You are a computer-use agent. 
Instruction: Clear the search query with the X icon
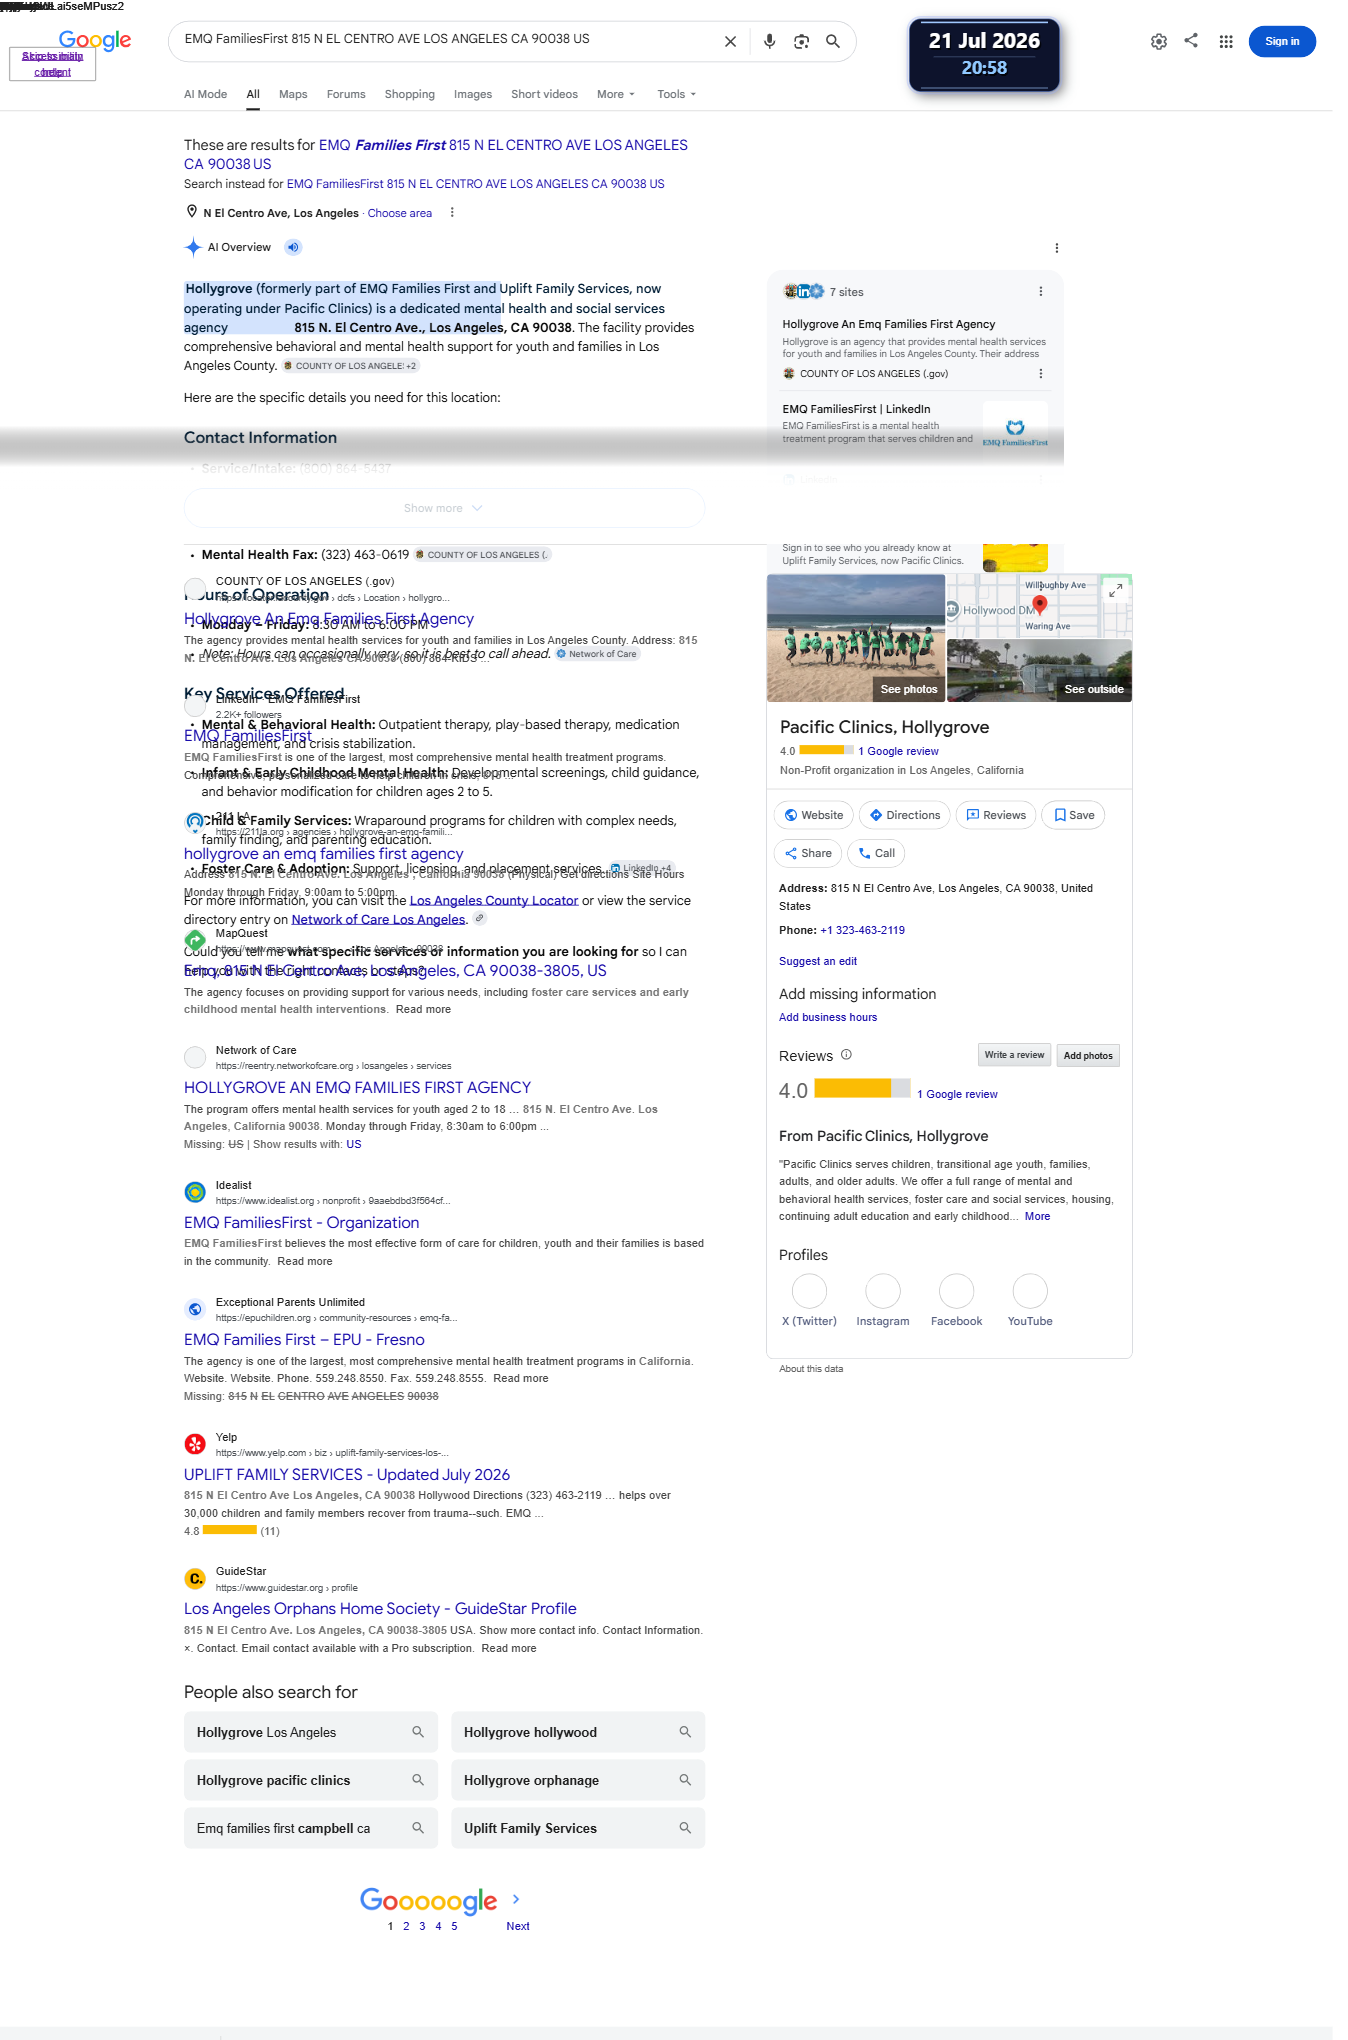730,42
